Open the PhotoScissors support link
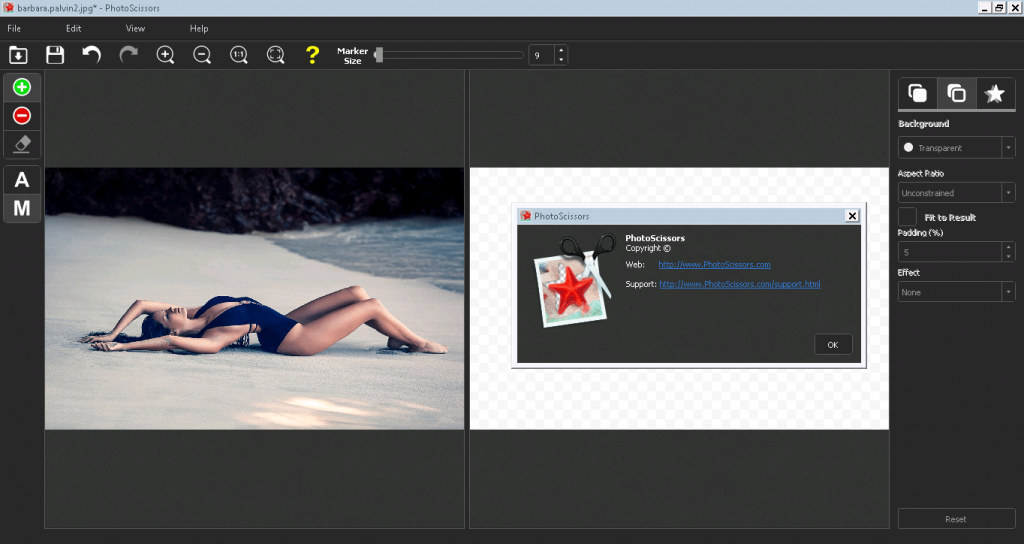This screenshot has height=544, width=1024. pyautogui.click(x=739, y=284)
